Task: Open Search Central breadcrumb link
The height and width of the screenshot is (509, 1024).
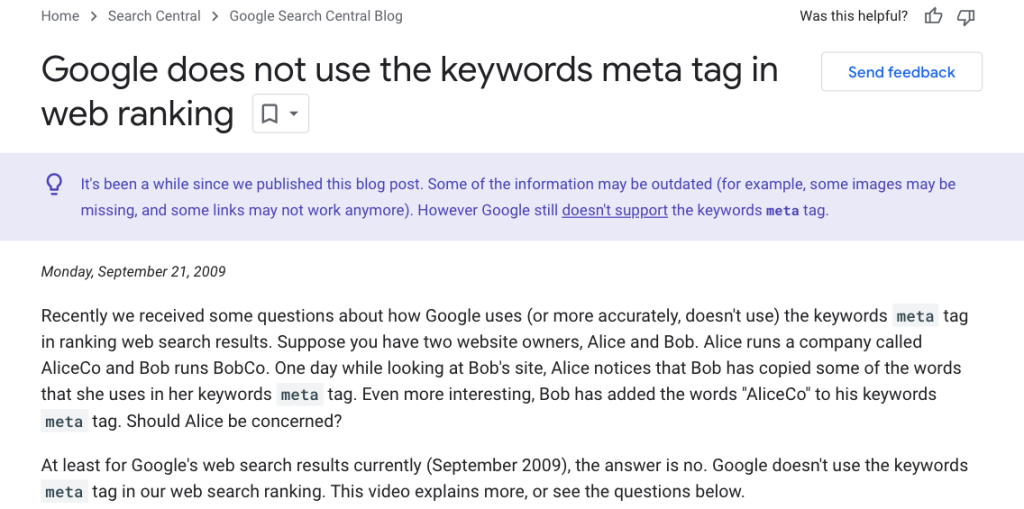Action: point(154,16)
